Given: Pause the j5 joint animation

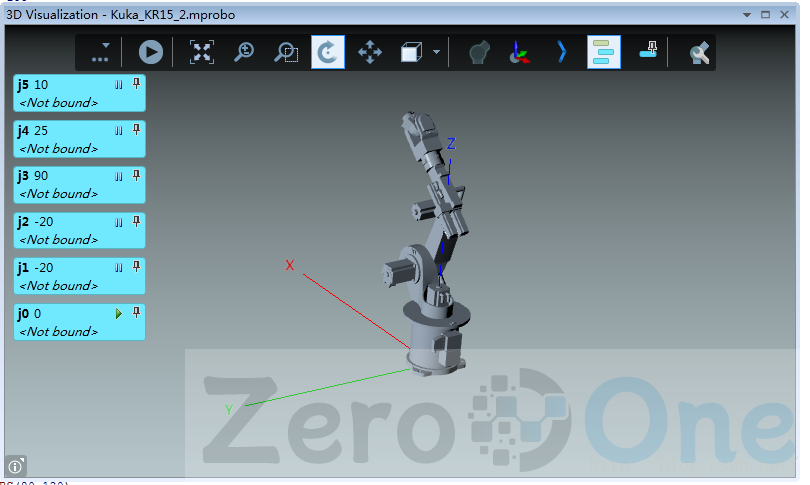Looking at the screenshot, I should (x=119, y=85).
